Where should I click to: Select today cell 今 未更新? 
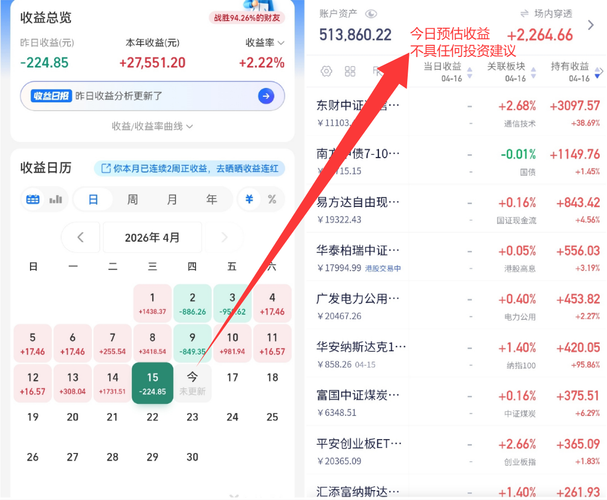click(192, 383)
